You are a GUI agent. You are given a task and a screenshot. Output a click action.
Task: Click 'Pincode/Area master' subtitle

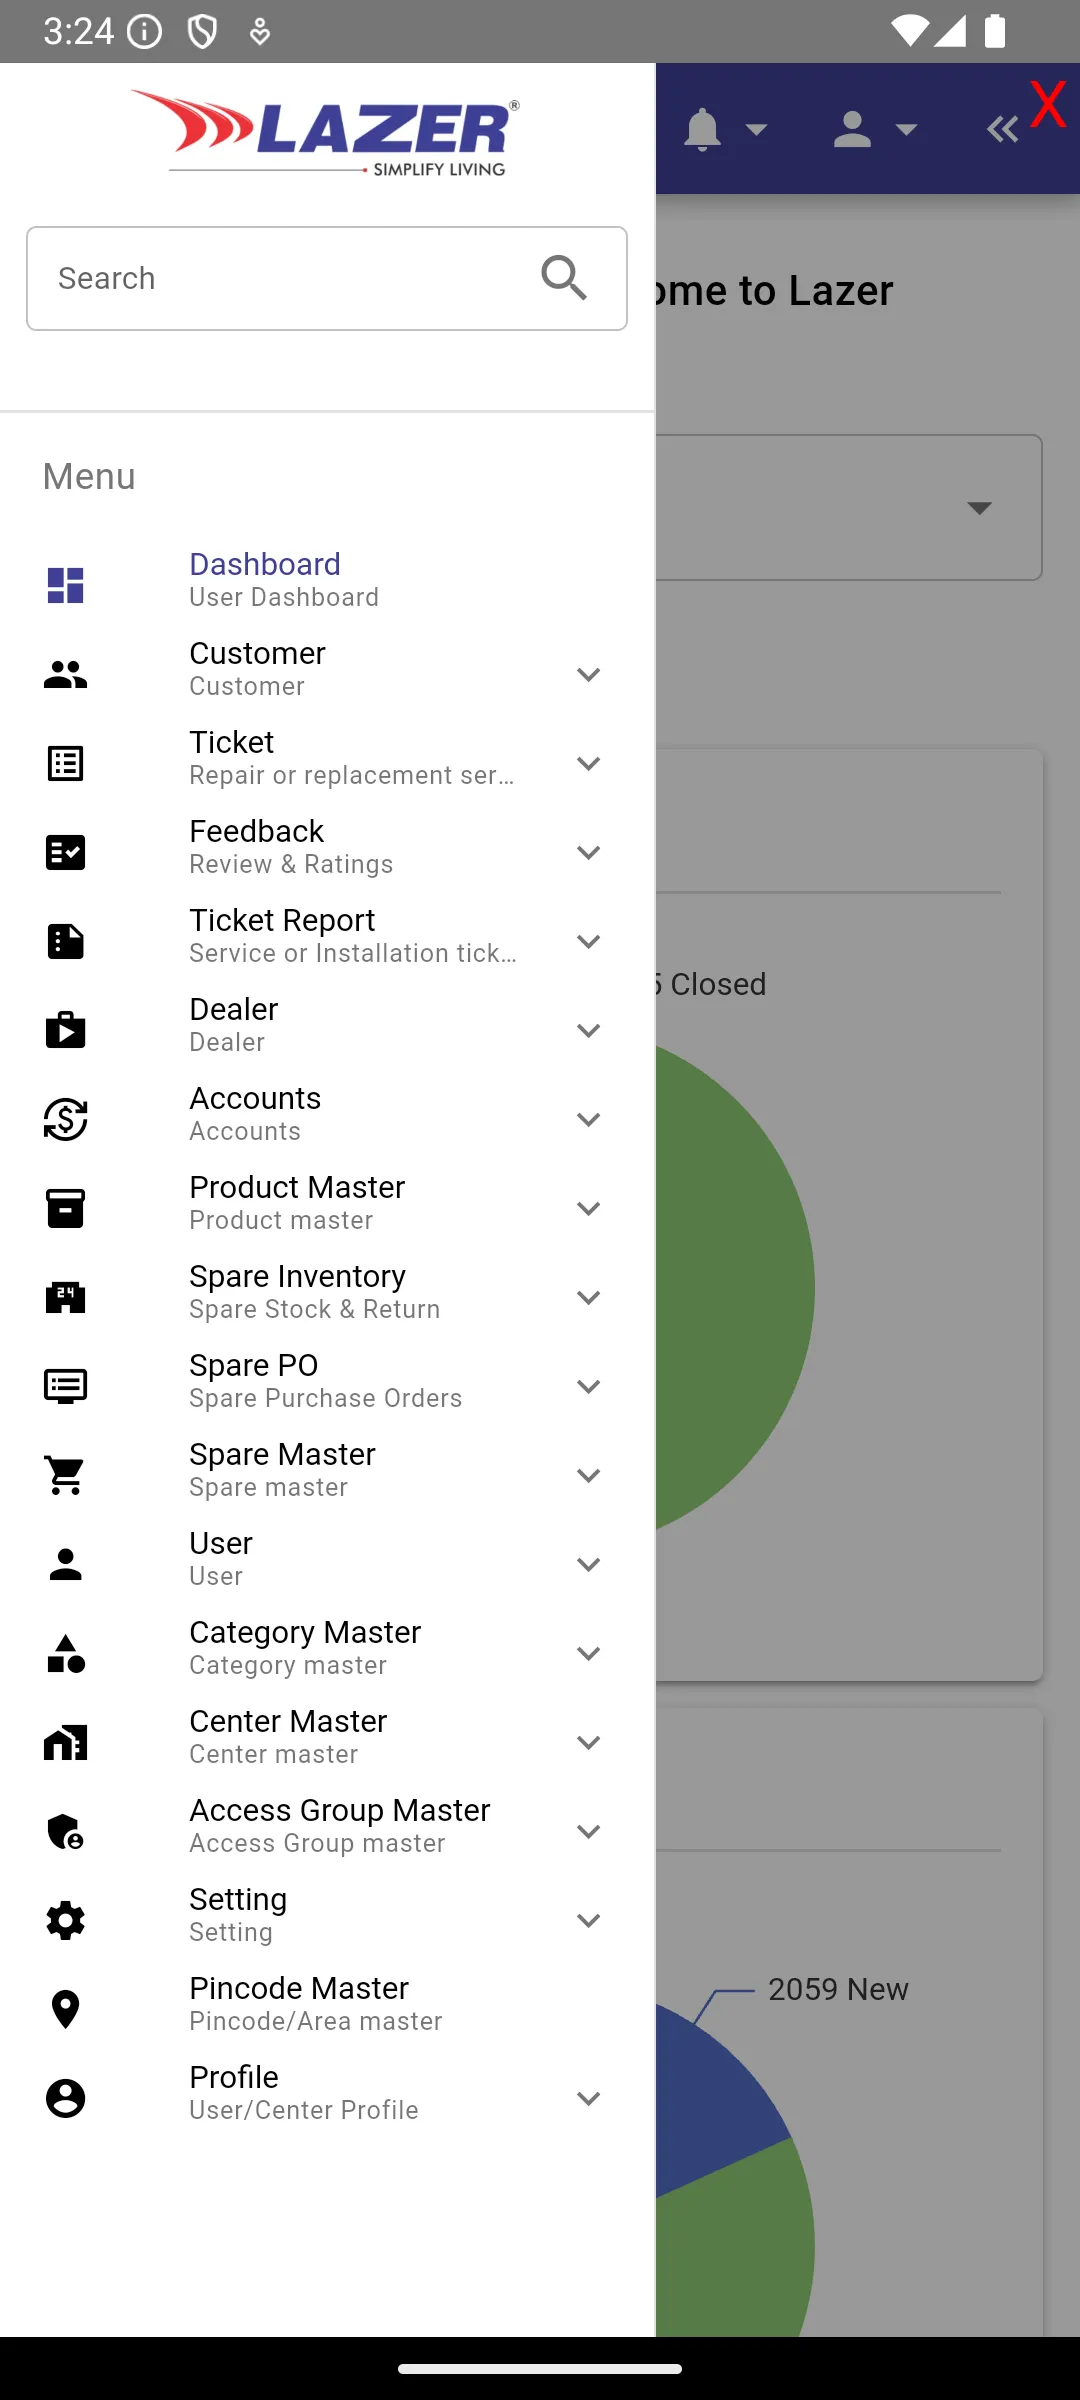point(316,2021)
